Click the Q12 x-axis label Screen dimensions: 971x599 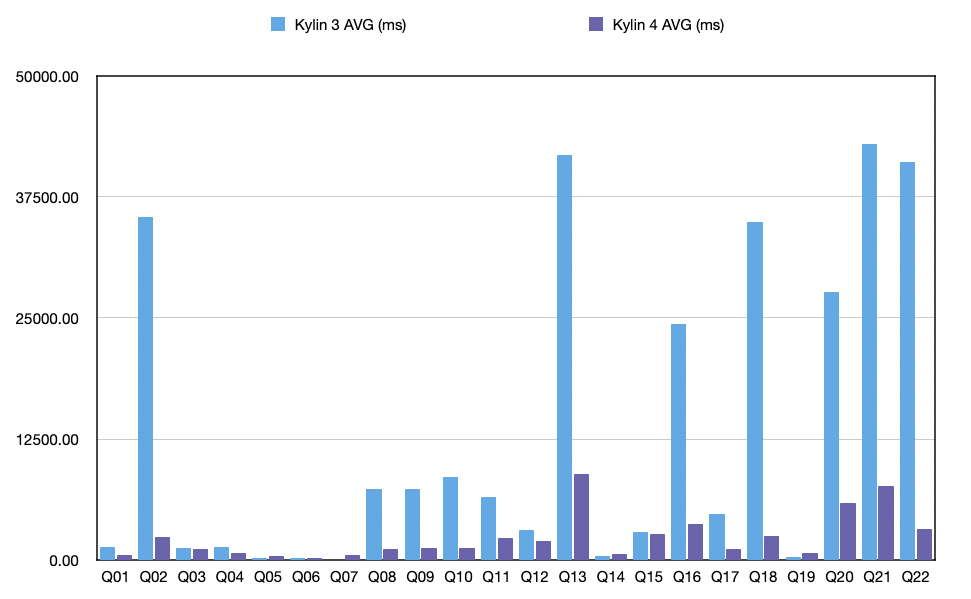534,577
